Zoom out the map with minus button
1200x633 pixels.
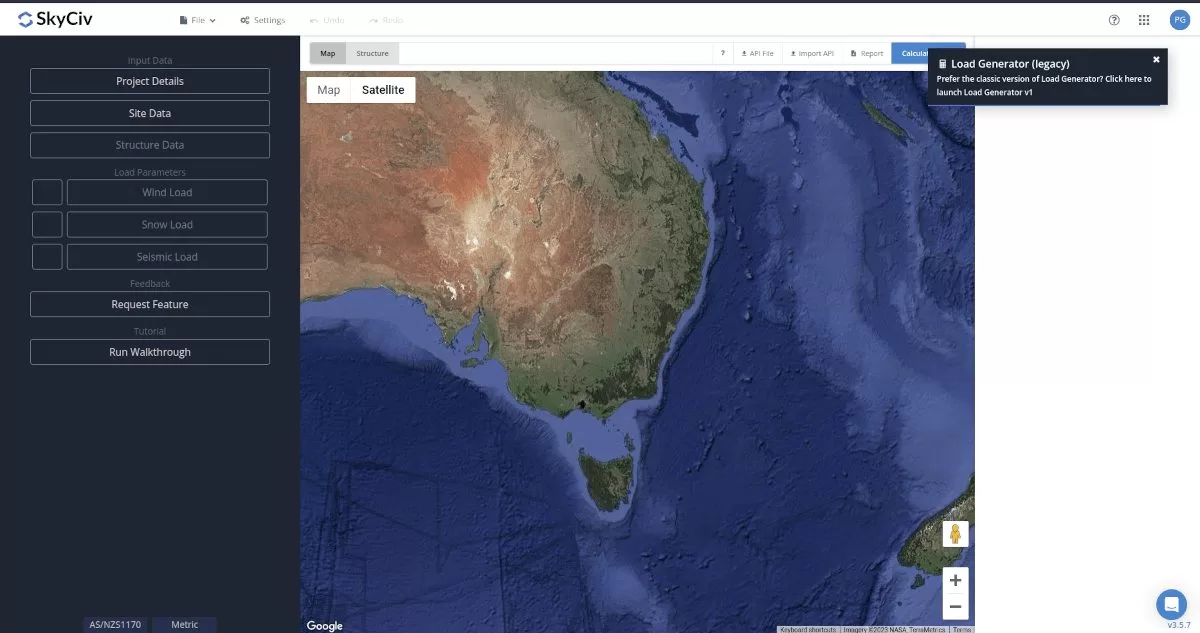pyautogui.click(x=955, y=606)
